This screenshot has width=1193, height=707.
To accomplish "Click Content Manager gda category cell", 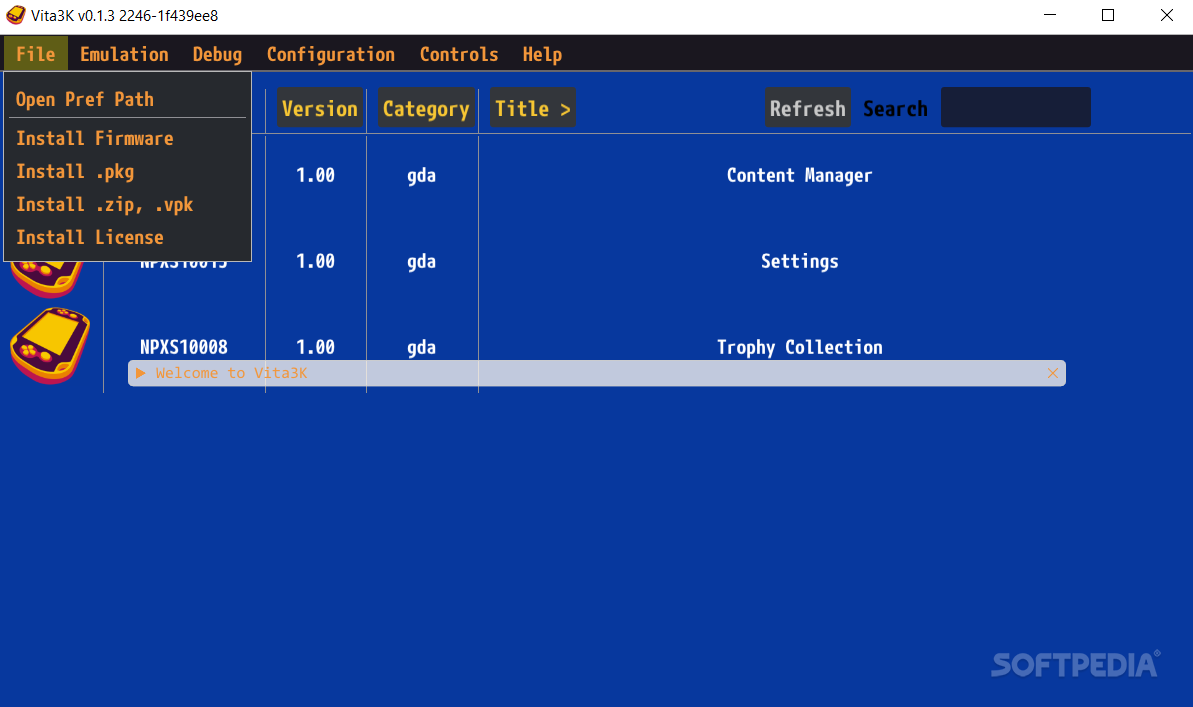I will point(421,176).
